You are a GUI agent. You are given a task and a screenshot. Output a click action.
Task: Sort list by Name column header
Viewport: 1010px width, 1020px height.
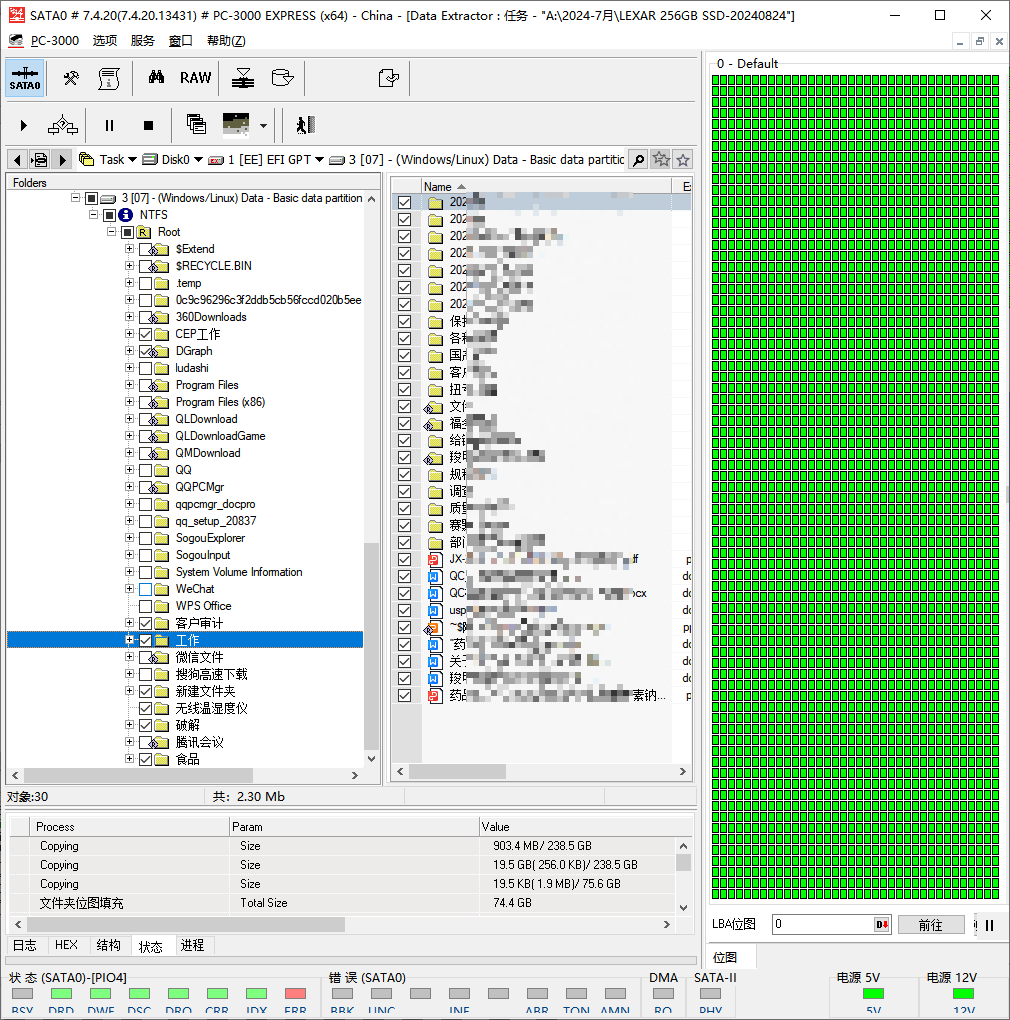coord(438,187)
